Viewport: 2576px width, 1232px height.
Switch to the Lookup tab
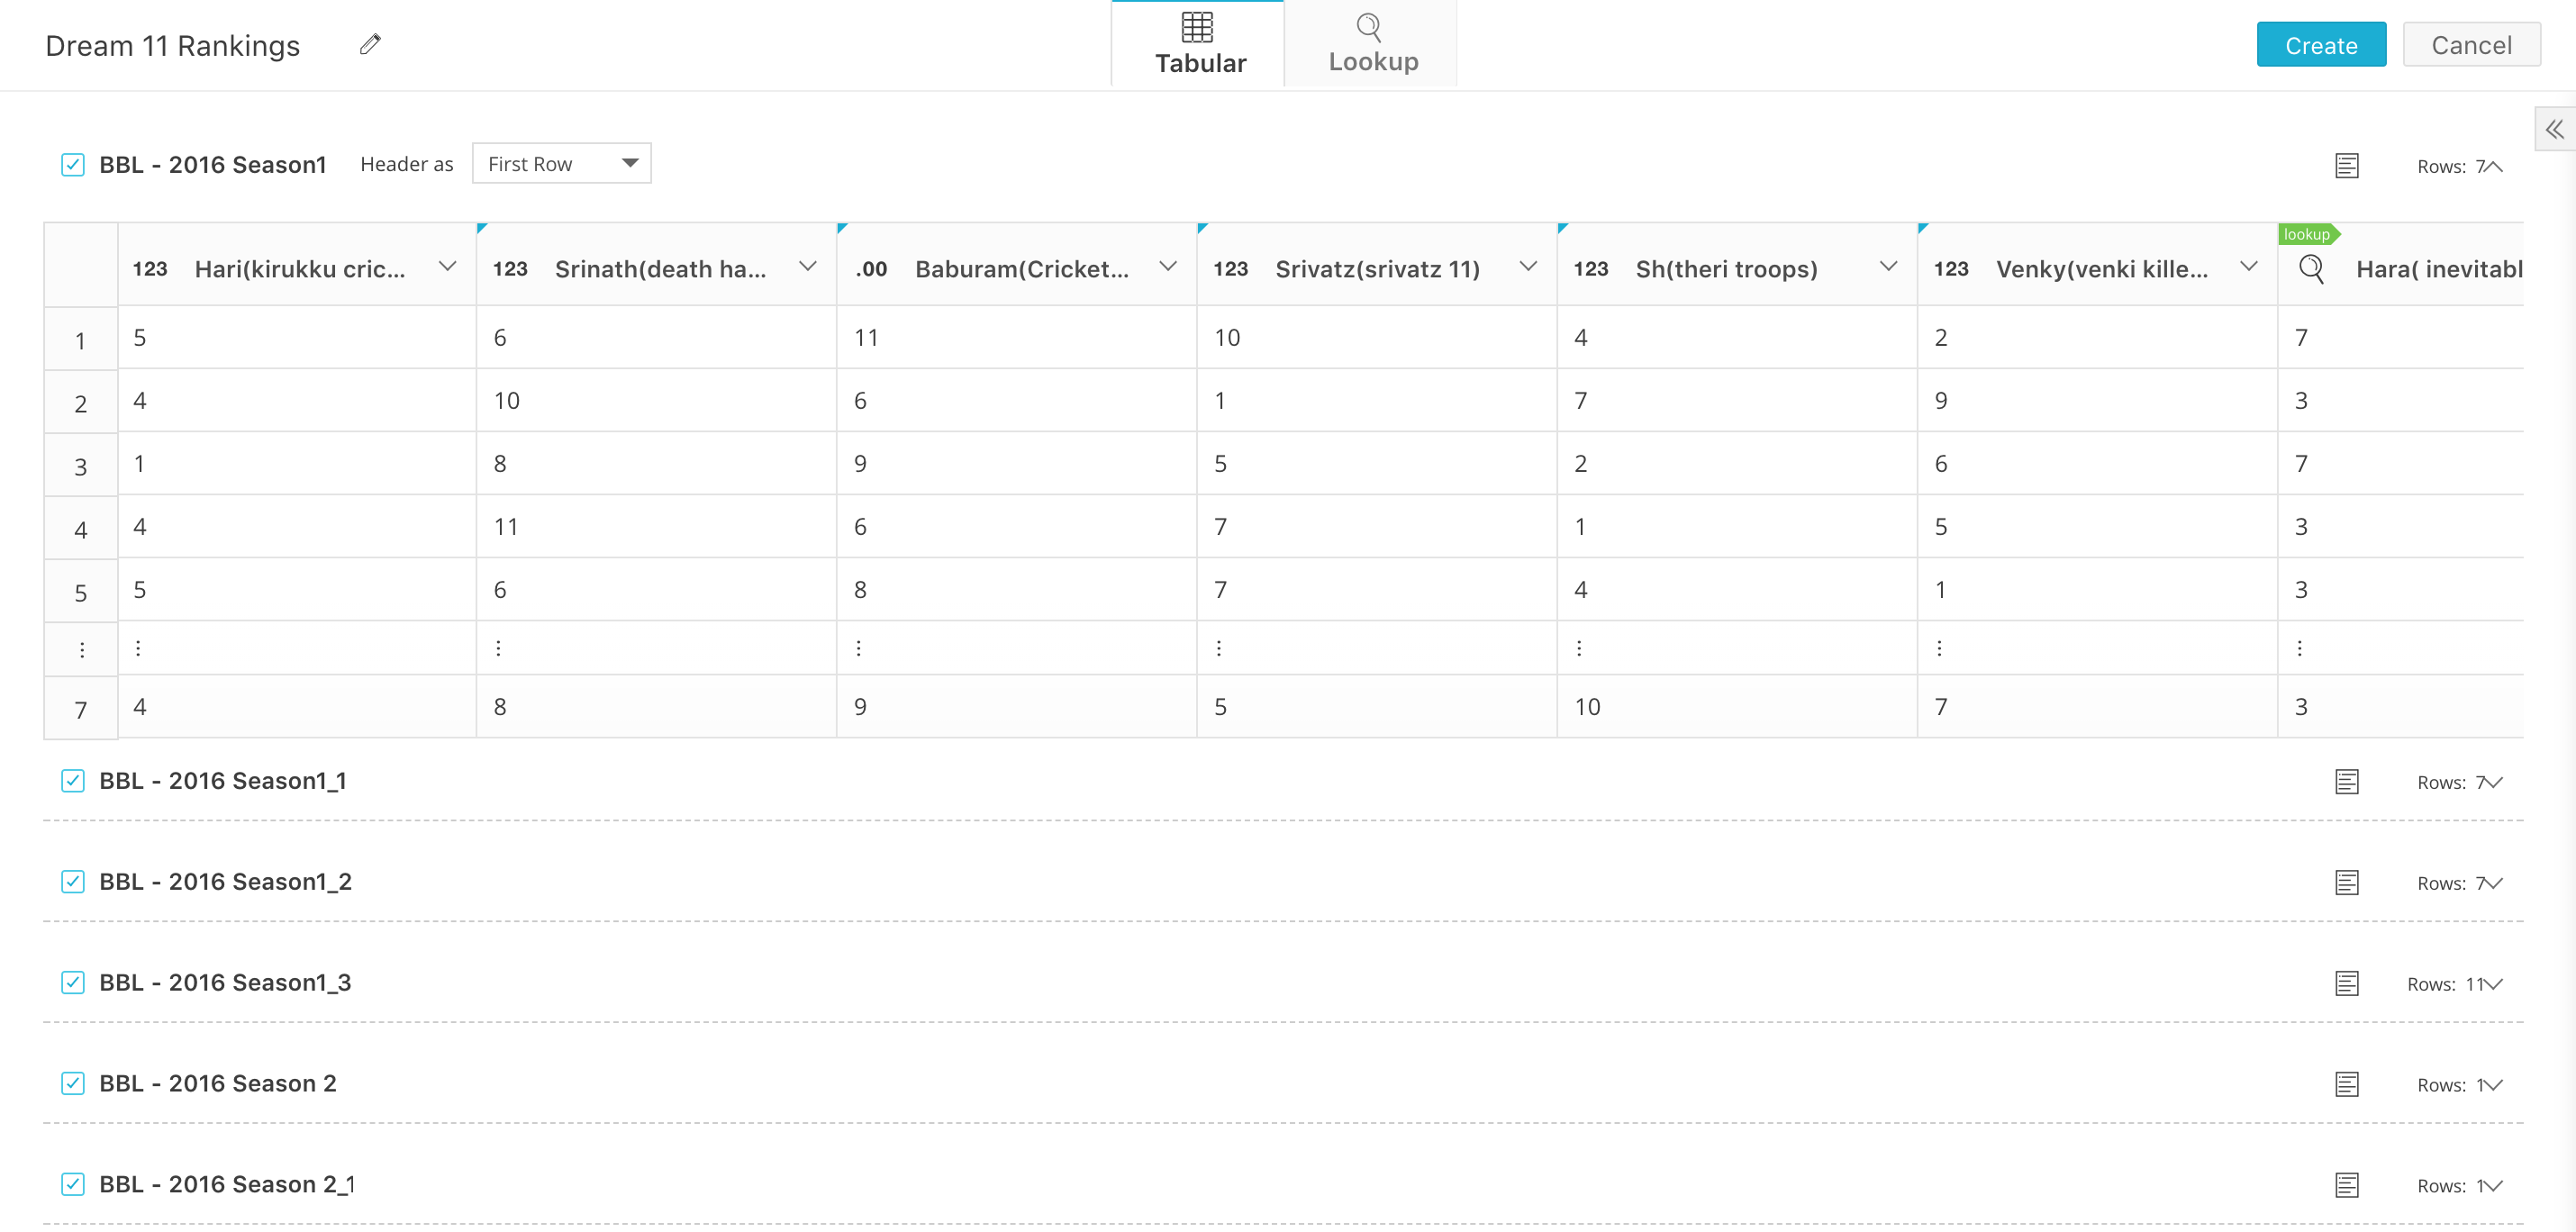(x=1372, y=45)
